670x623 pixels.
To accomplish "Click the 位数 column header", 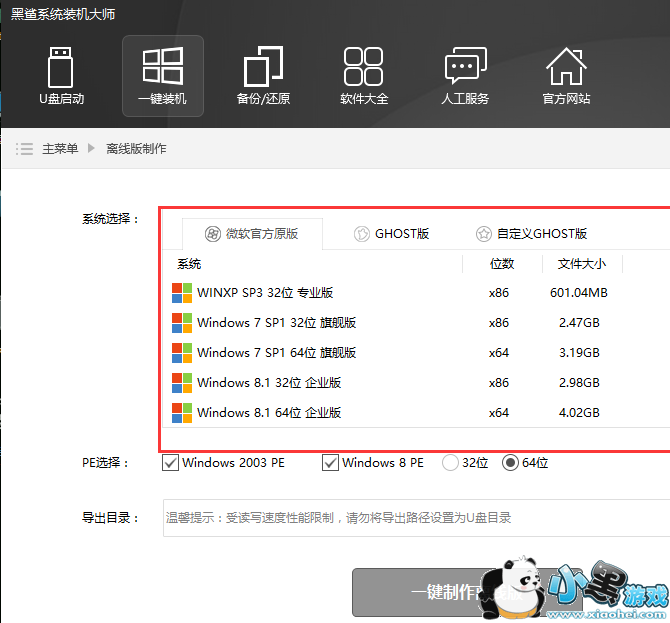I will pos(502,264).
